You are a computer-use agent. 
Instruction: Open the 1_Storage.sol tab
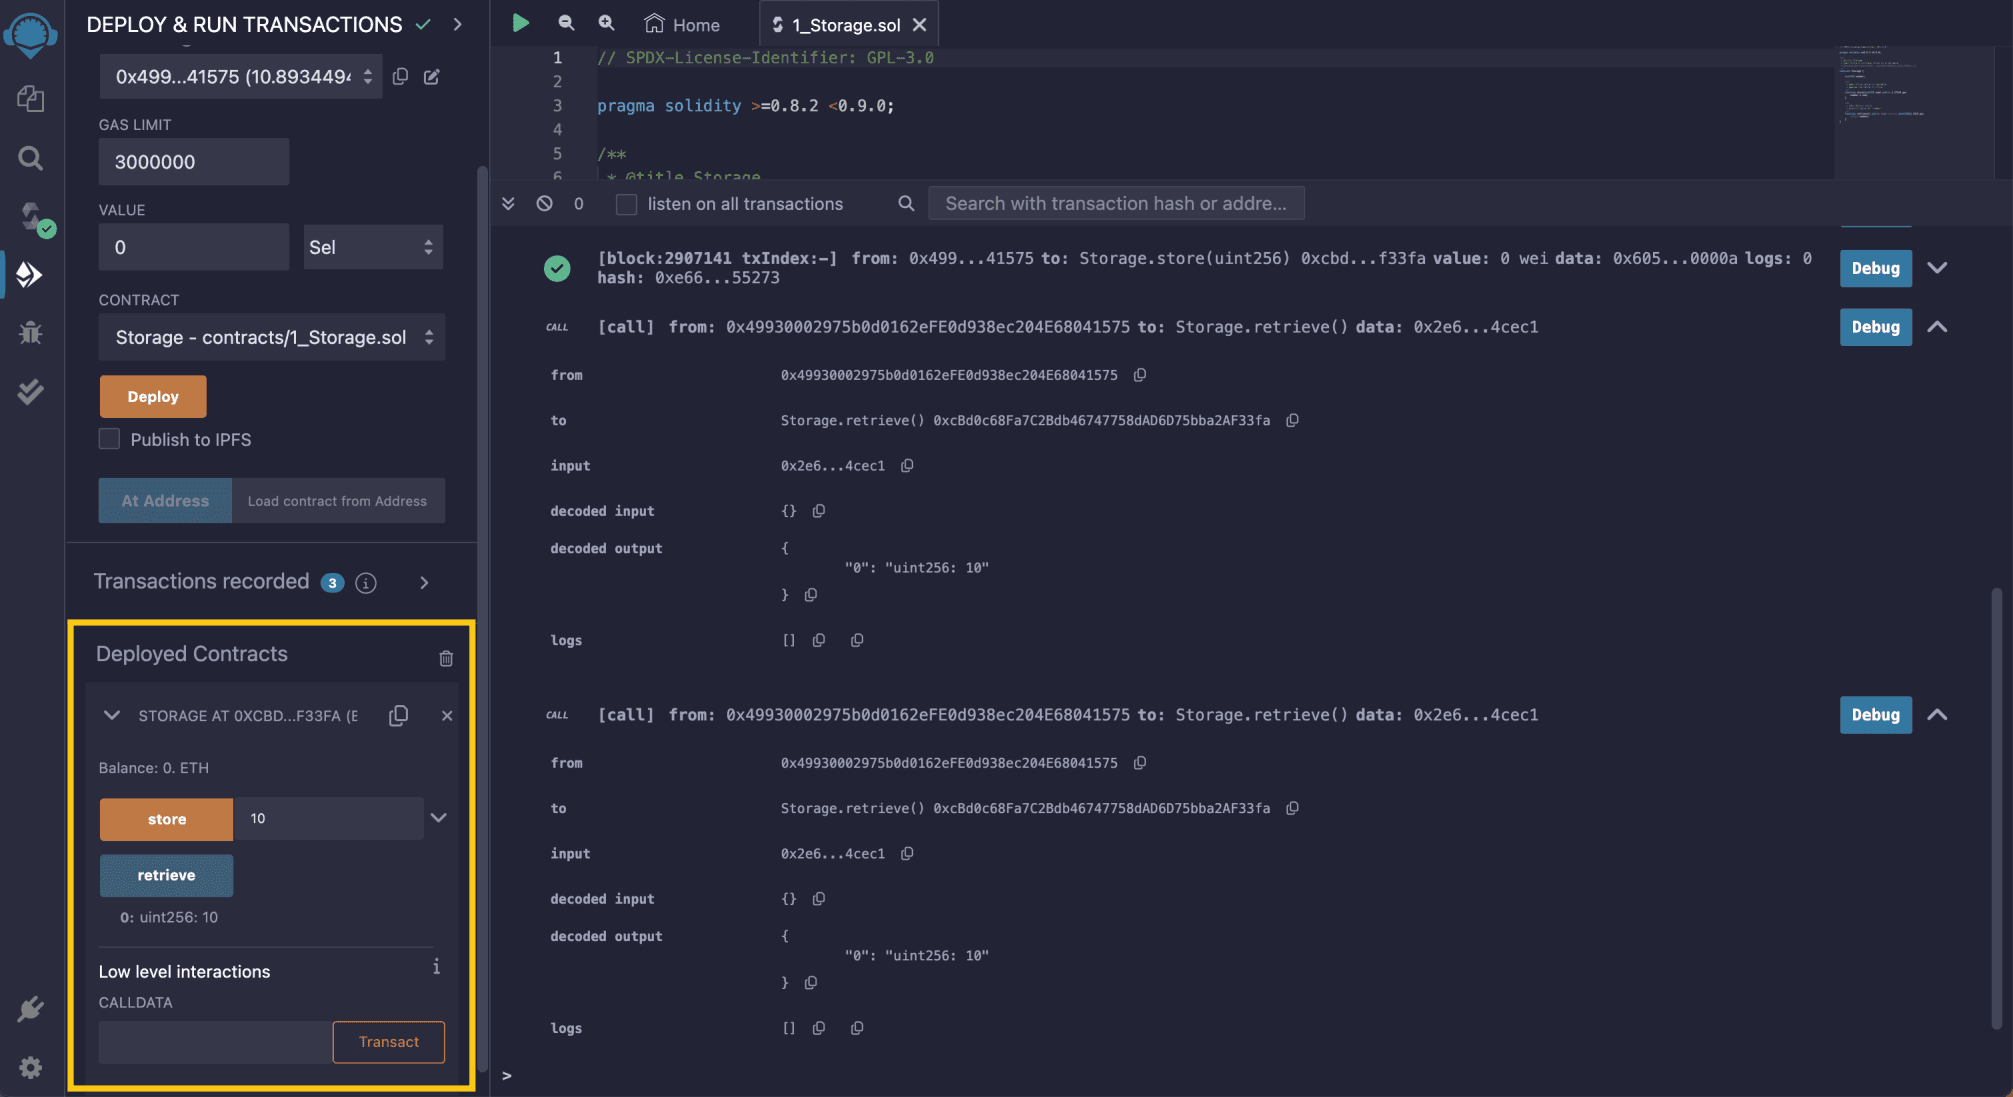842,24
